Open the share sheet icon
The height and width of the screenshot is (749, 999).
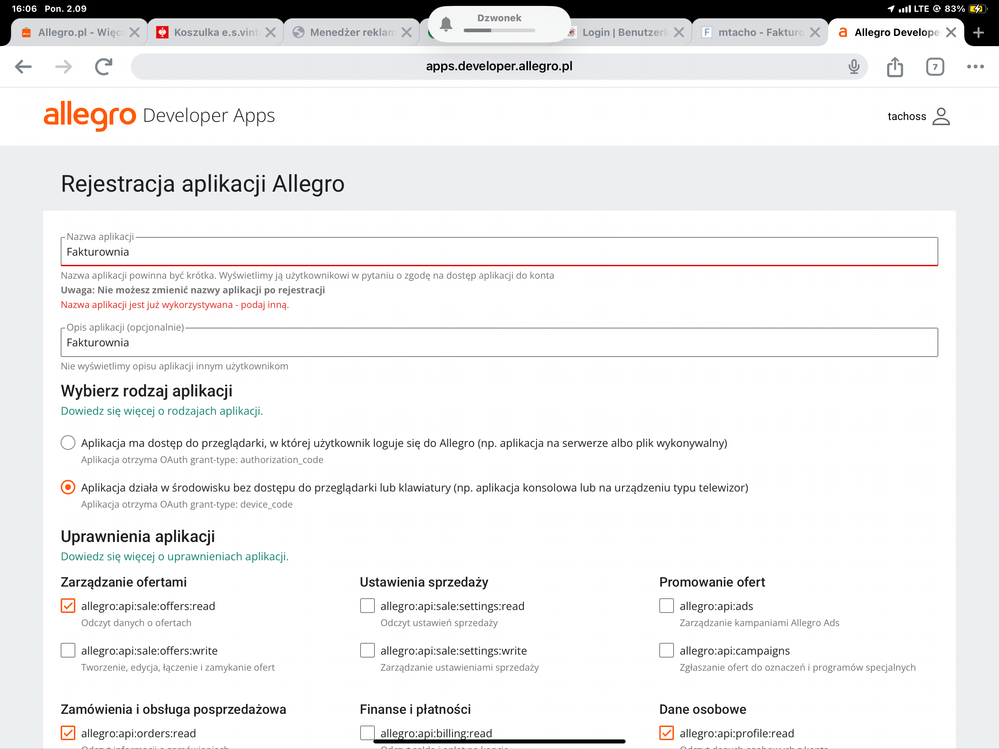pyautogui.click(x=895, y=66)
